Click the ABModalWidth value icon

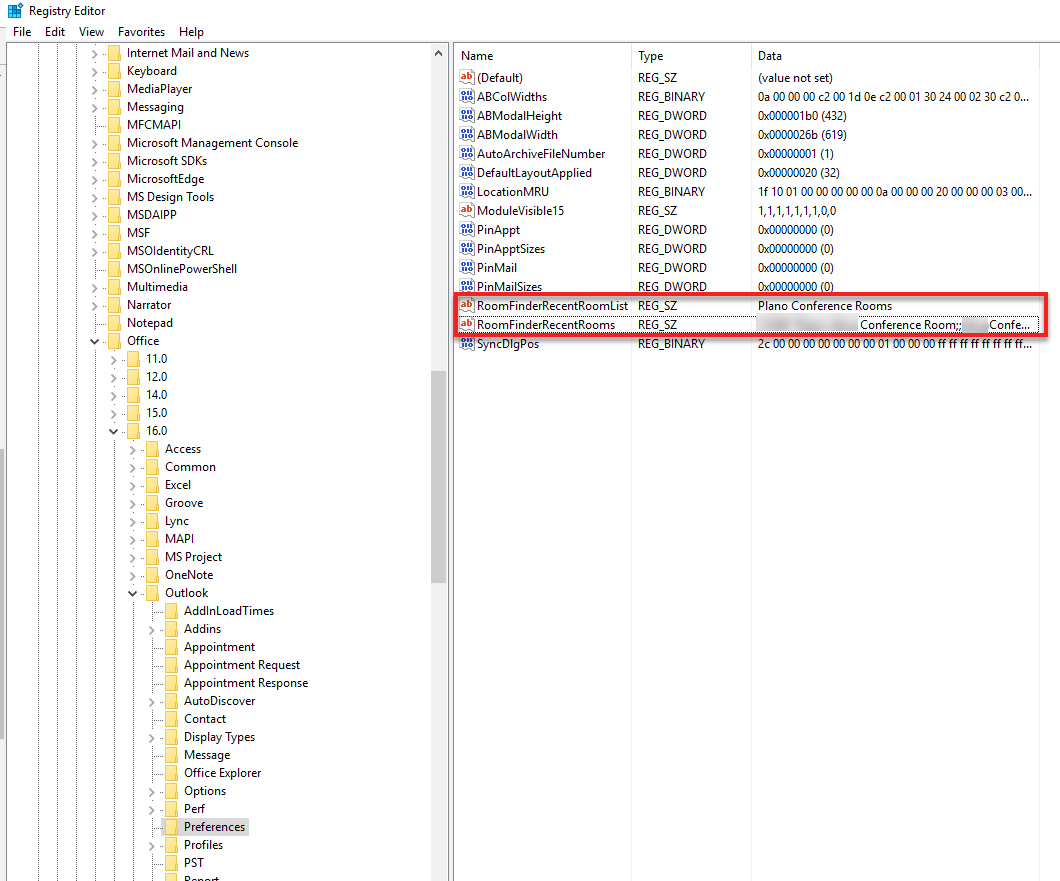[x=466, y=134]
